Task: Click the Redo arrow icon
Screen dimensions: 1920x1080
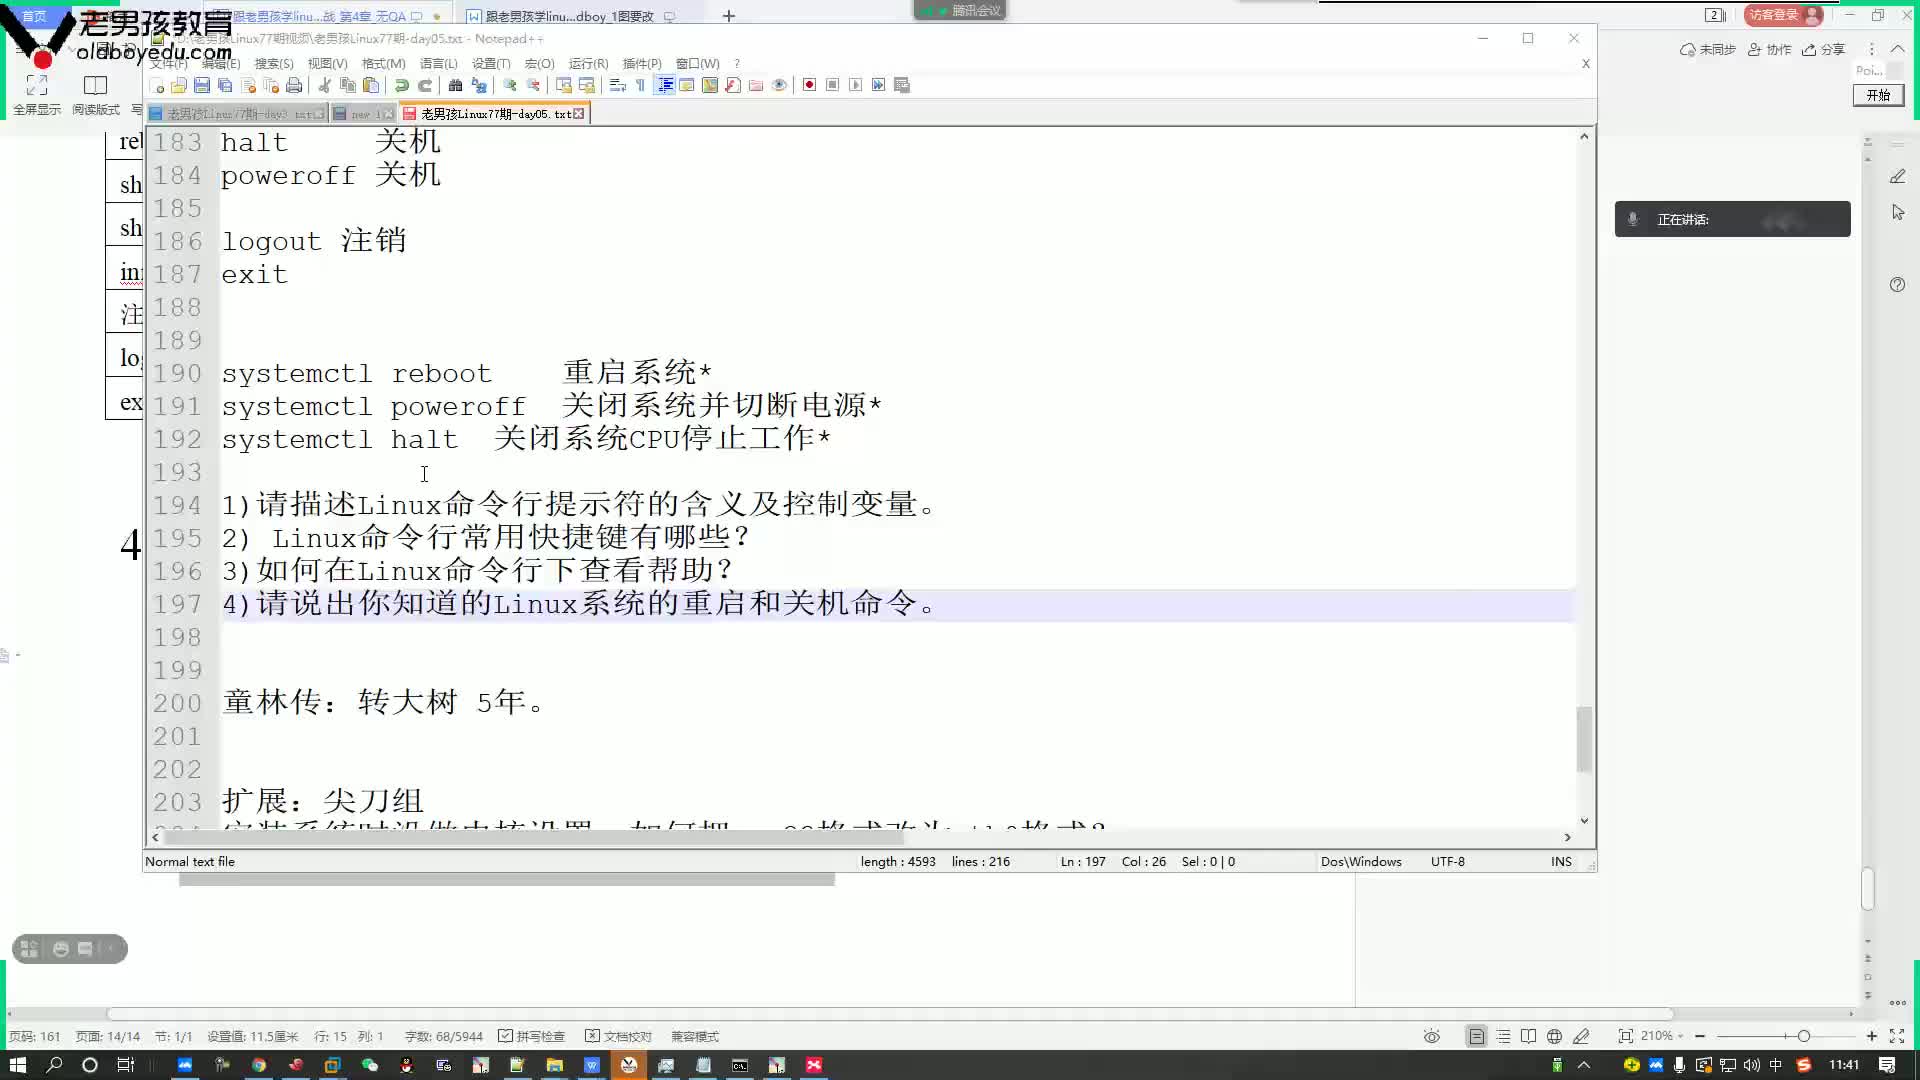Action: tap(424, 85)
